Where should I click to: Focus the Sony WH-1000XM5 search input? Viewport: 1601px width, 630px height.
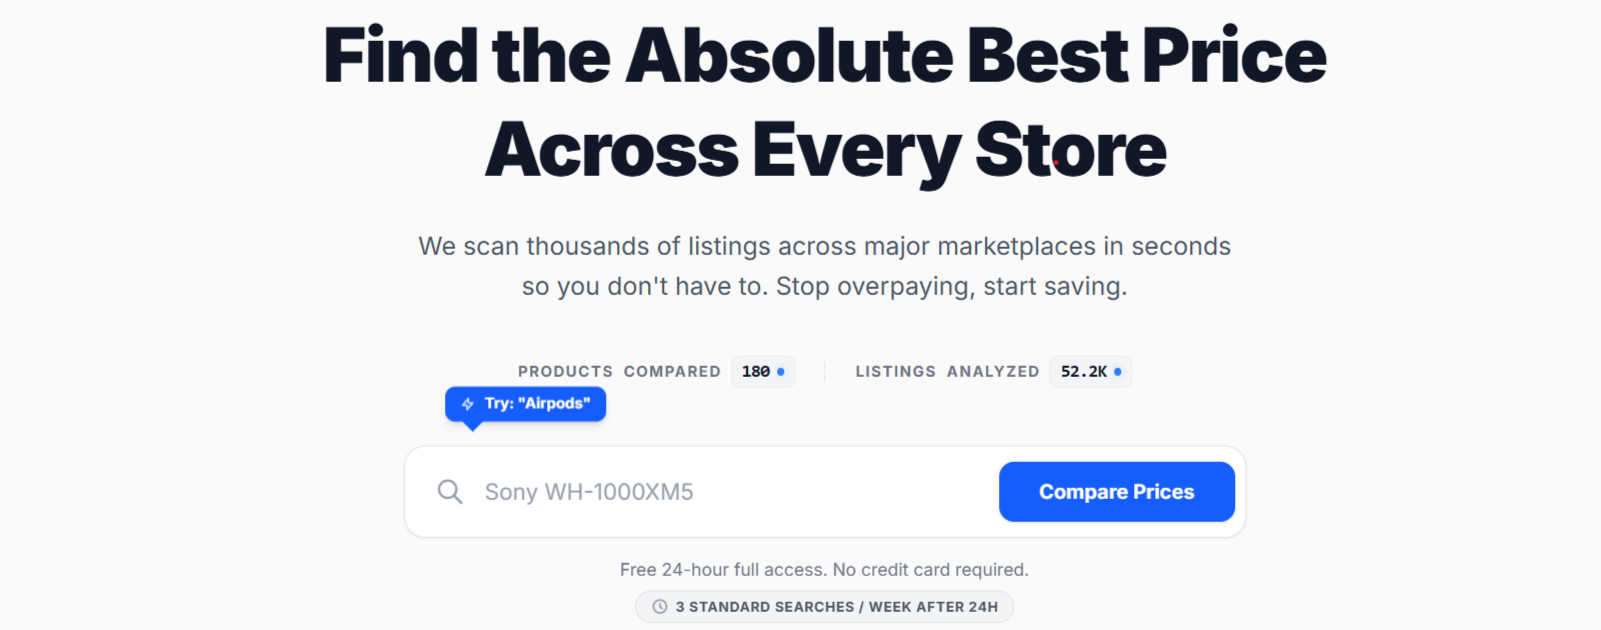[x=730, y=492]
